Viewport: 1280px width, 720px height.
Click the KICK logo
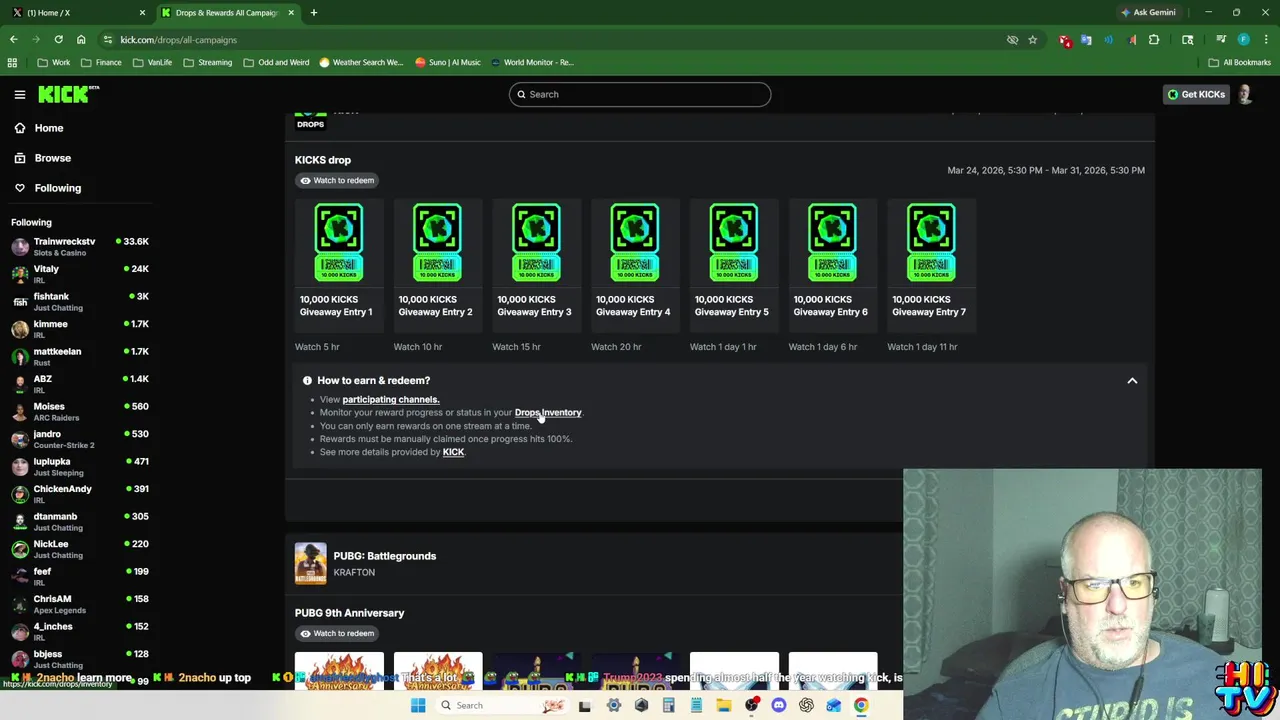click(x=68, y=94)
